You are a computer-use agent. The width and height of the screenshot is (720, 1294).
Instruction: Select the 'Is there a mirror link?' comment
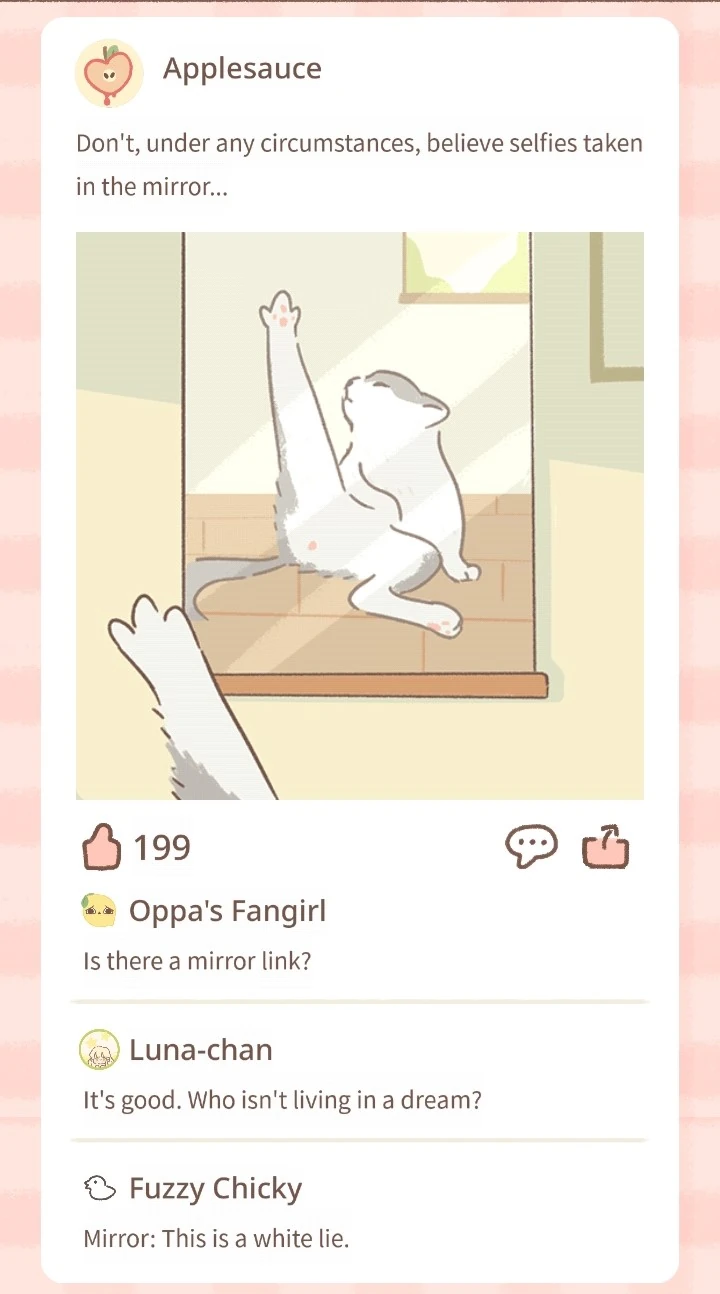(x=197, y=961)
